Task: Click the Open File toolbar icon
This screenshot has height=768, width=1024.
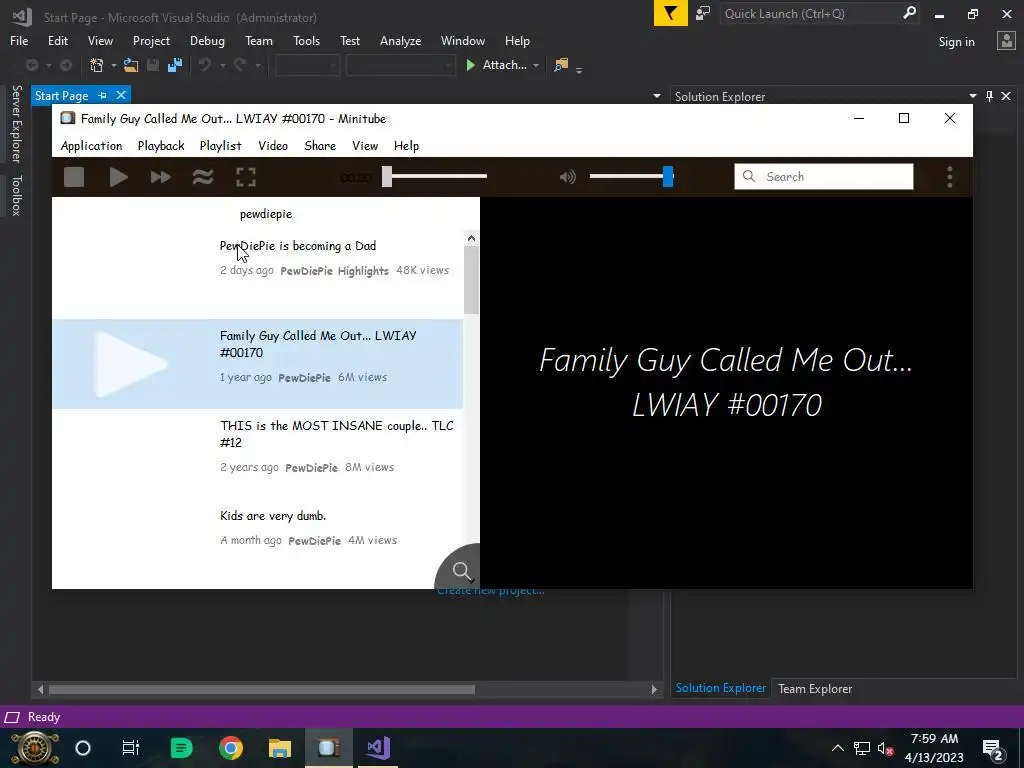Action: 131,65
